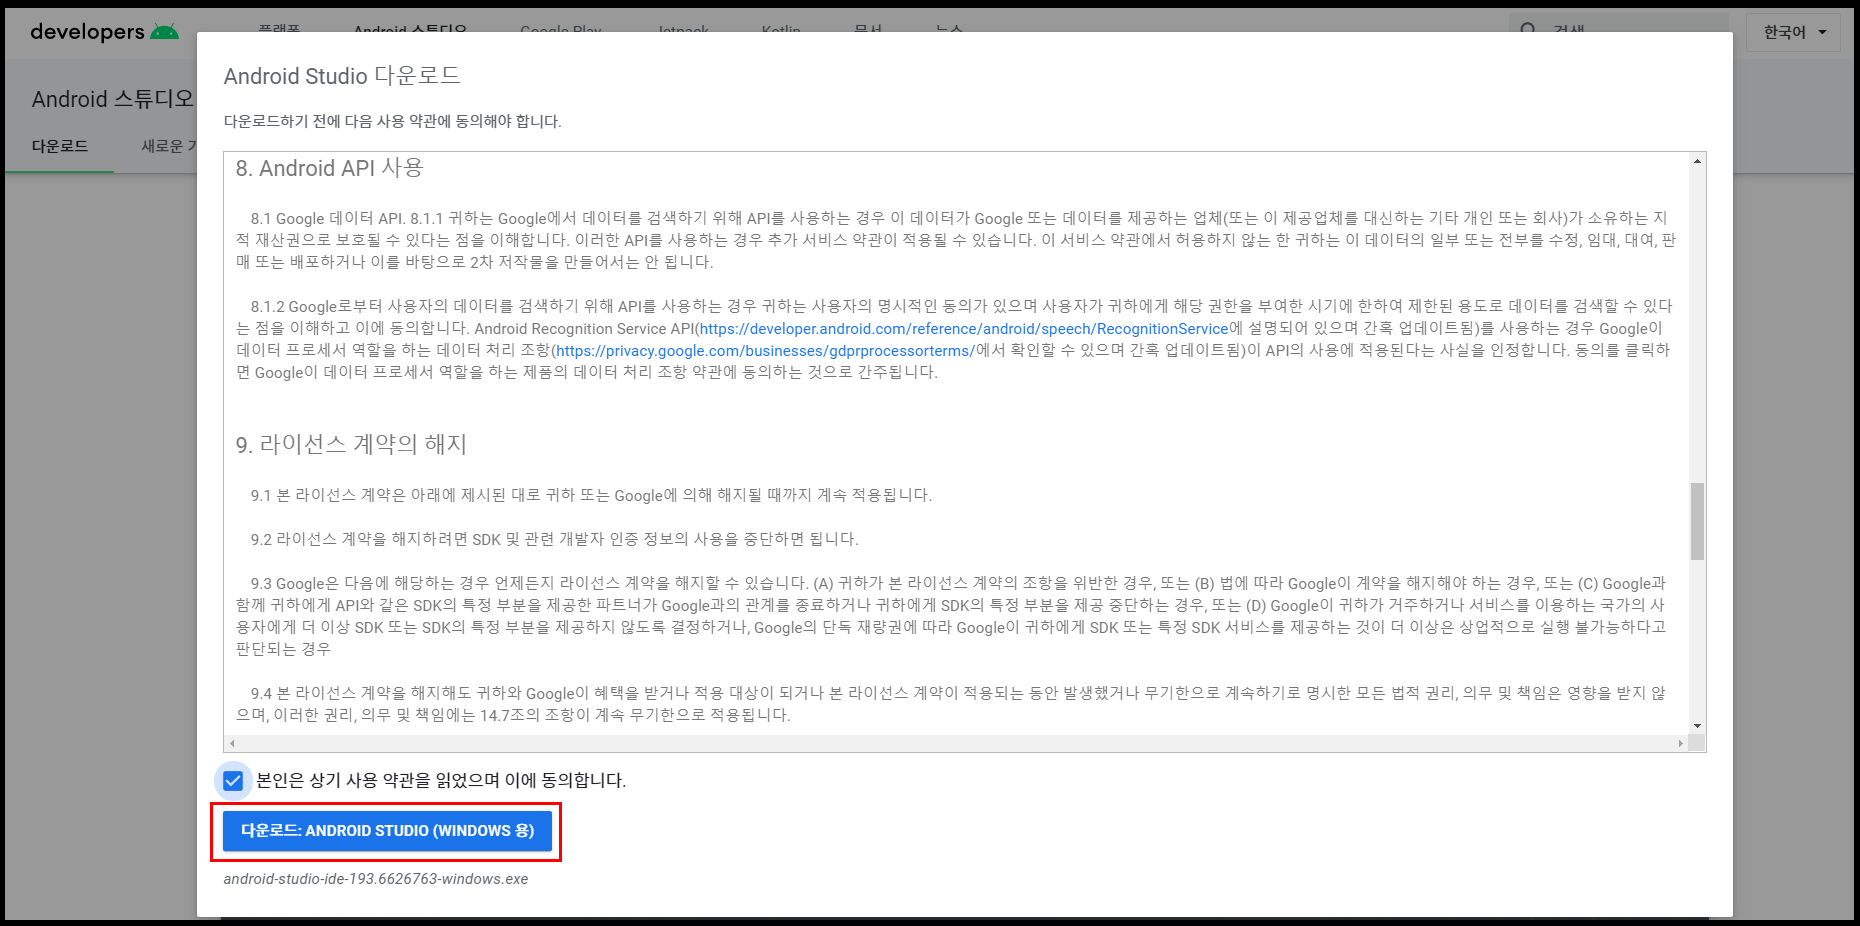Click paragraph 9.4 about 14.7조

(952, 704)
